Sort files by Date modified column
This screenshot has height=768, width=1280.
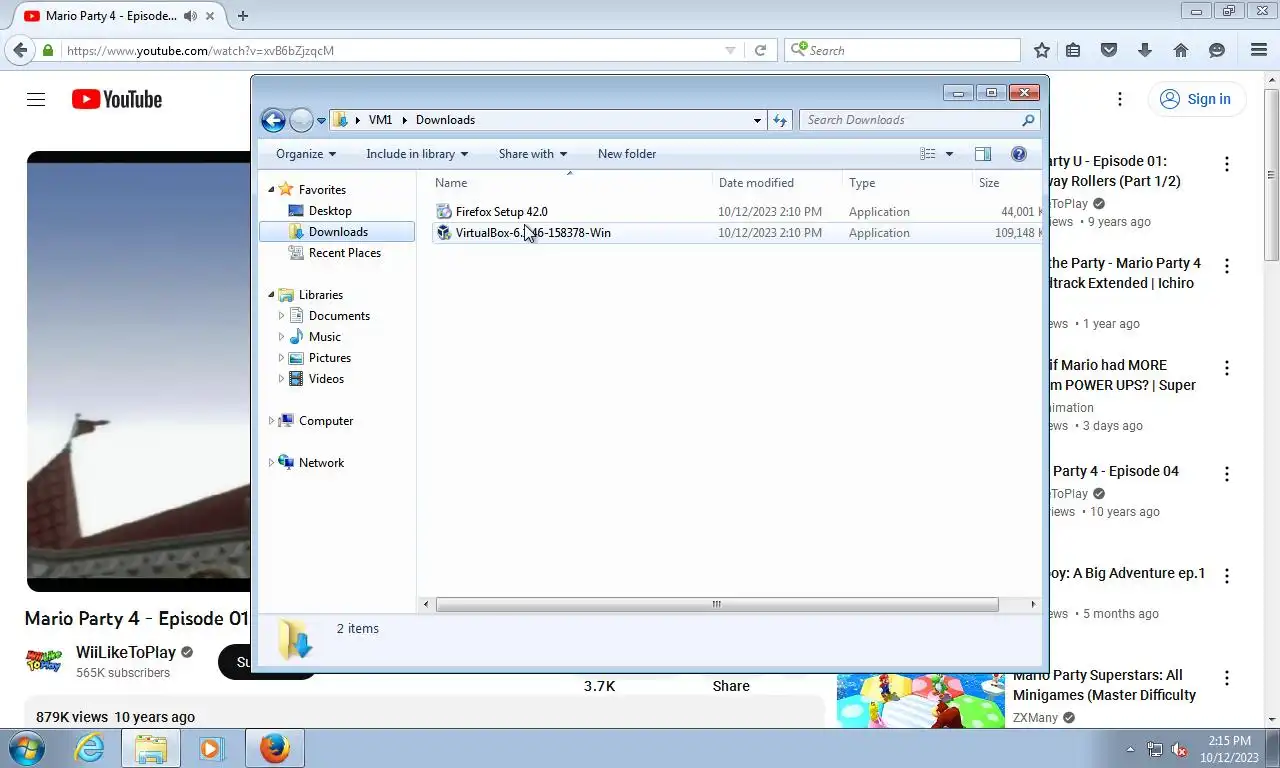[x=777, y=183]
